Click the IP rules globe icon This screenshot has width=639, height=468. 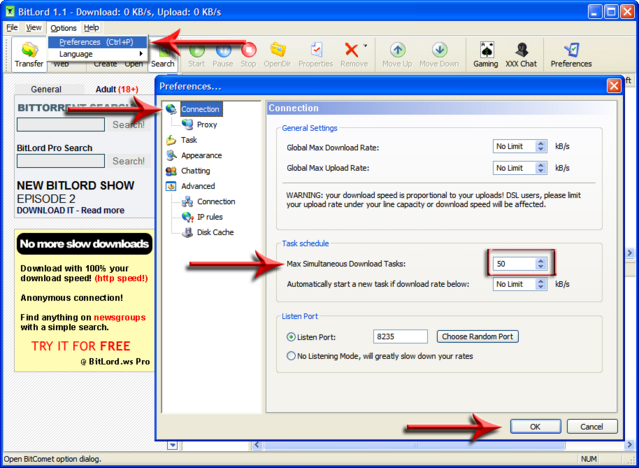tap(187, 217)
